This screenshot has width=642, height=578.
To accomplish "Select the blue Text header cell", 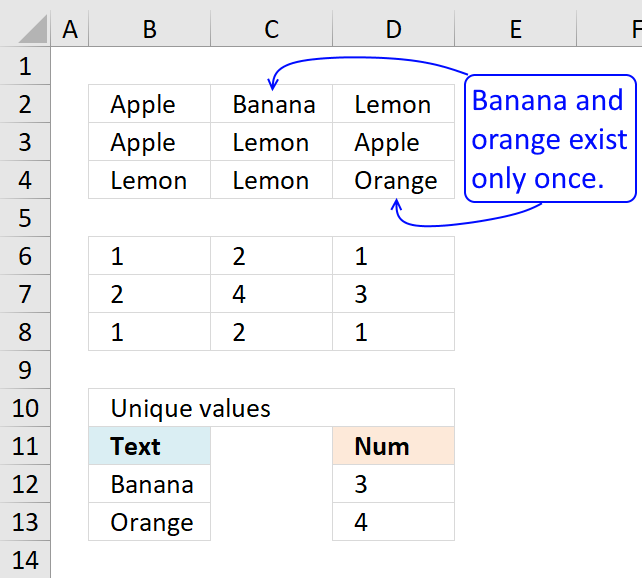I will [x=149, y=446].
